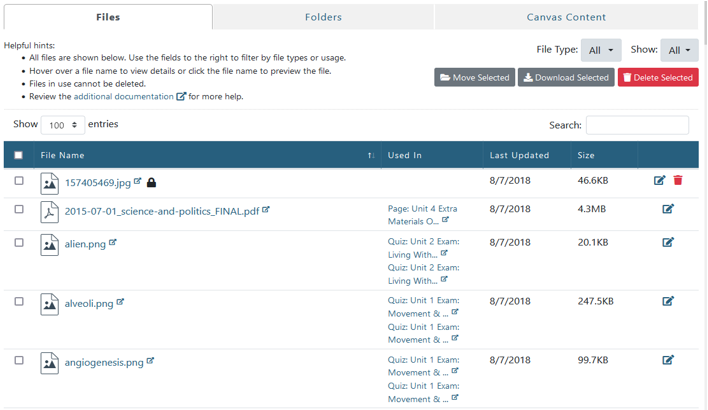708x410 pixels.
Task: Click the lock icon beside 157405469.jpg
Action: tap(151, 183)
